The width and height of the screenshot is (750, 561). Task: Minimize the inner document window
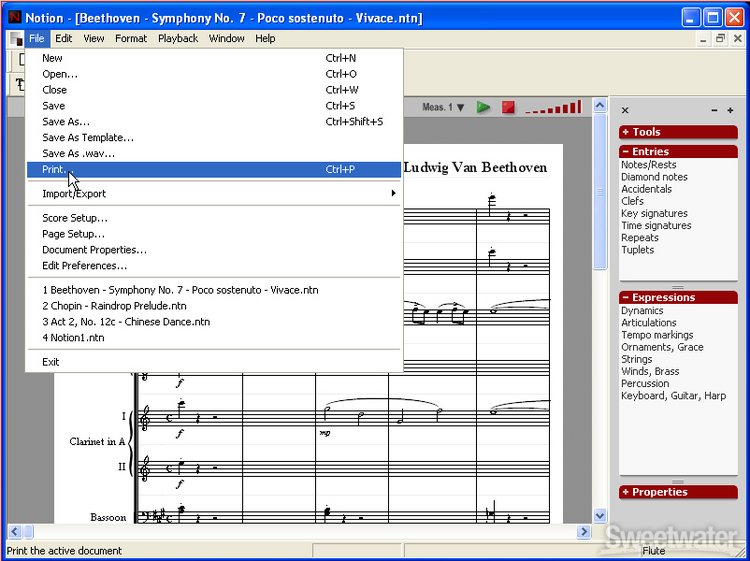[x=703, y=39]
